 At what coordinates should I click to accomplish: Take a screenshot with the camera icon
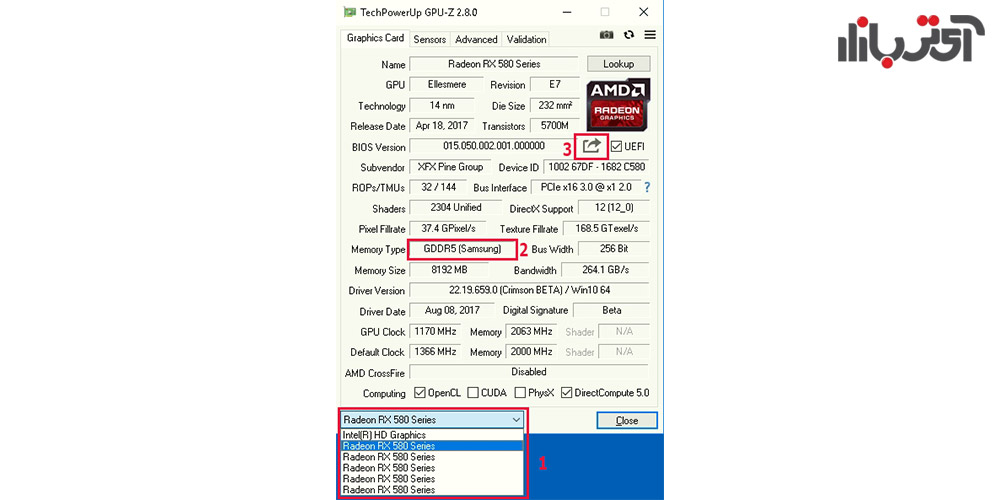click(607, 35)
